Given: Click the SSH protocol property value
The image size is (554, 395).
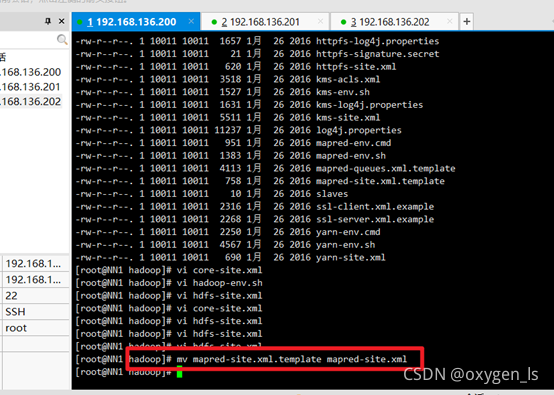Looking at the screenshot, I should pyautogui.click(x=36, y=312).
